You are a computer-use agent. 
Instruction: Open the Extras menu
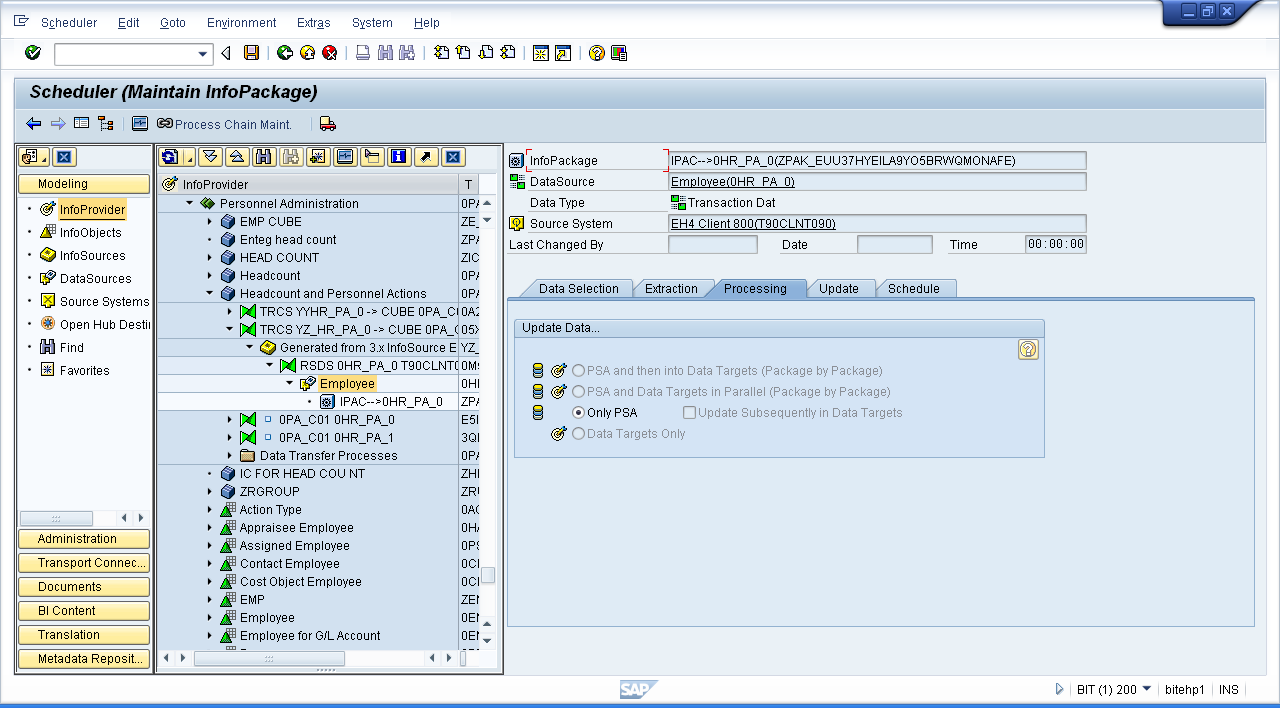[x=314, y=23]
